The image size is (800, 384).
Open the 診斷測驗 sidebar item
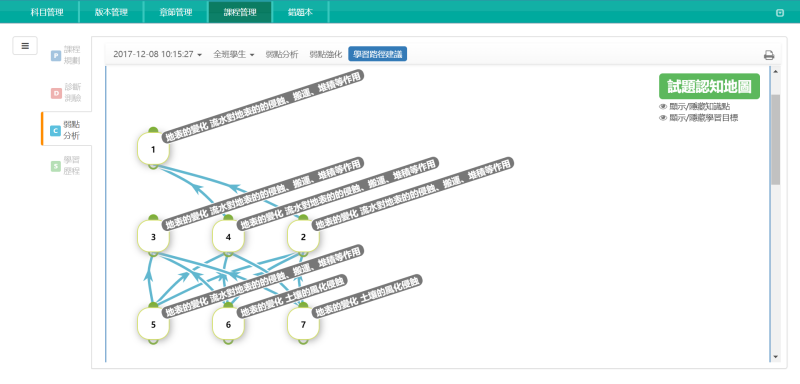click(66, 92)
